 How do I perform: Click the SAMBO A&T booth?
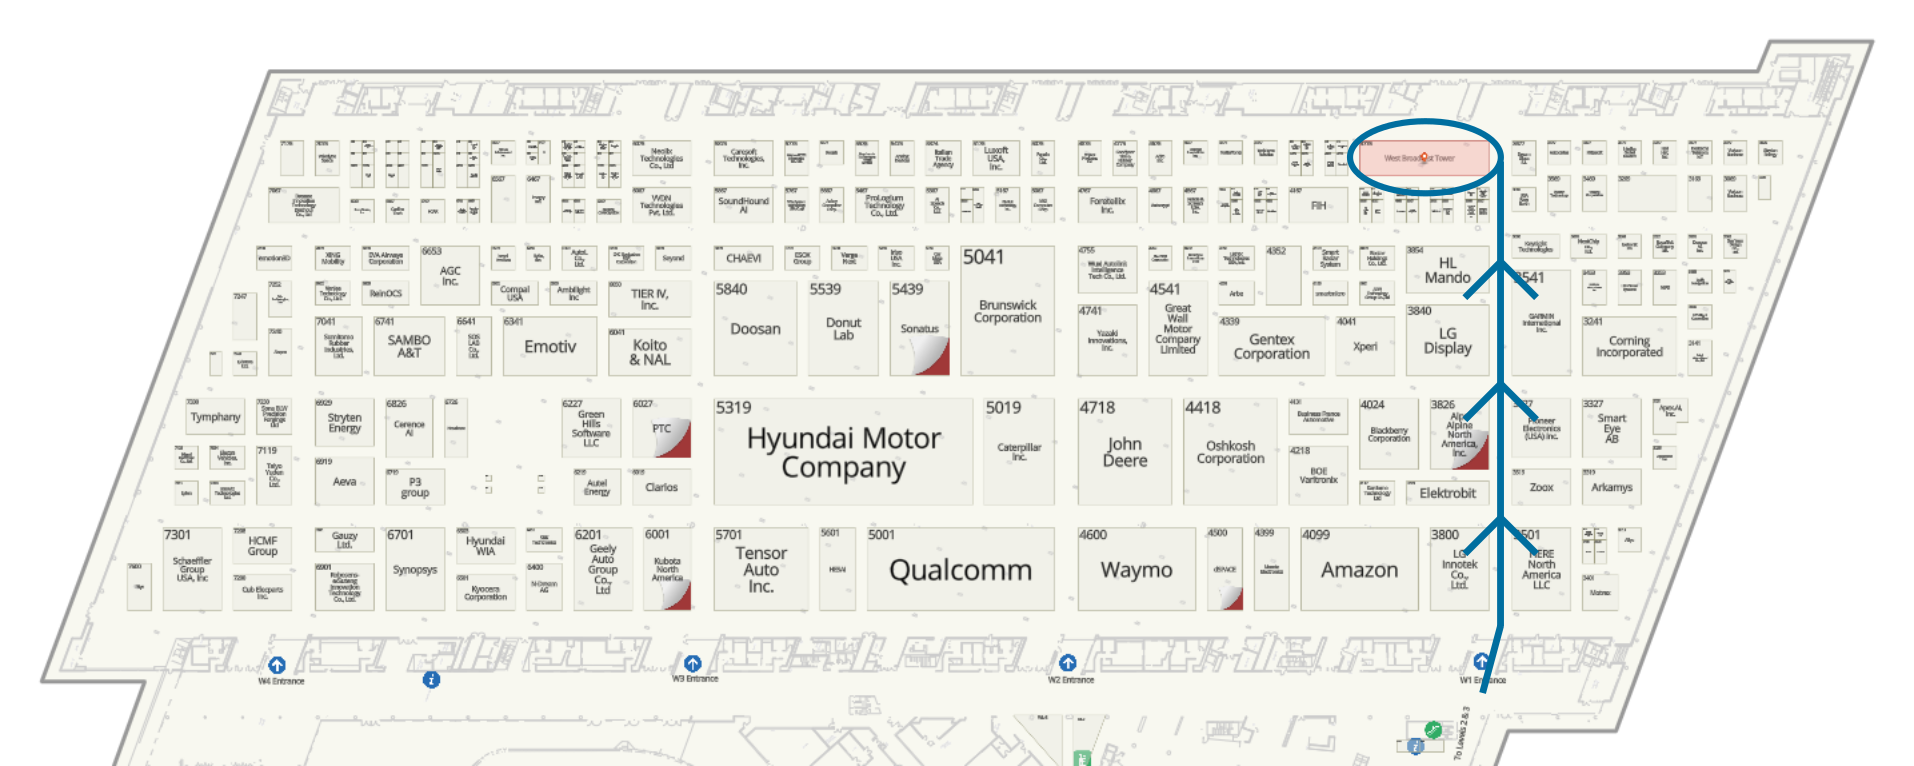[409, 346]
